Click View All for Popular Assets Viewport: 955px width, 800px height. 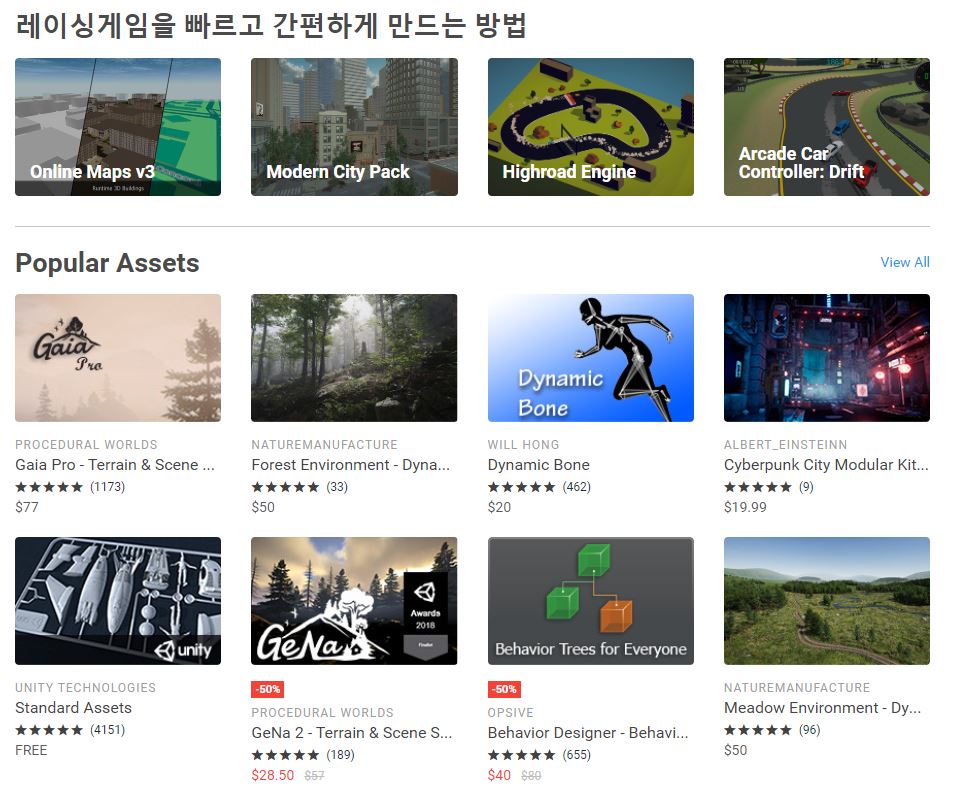[904, 262]
